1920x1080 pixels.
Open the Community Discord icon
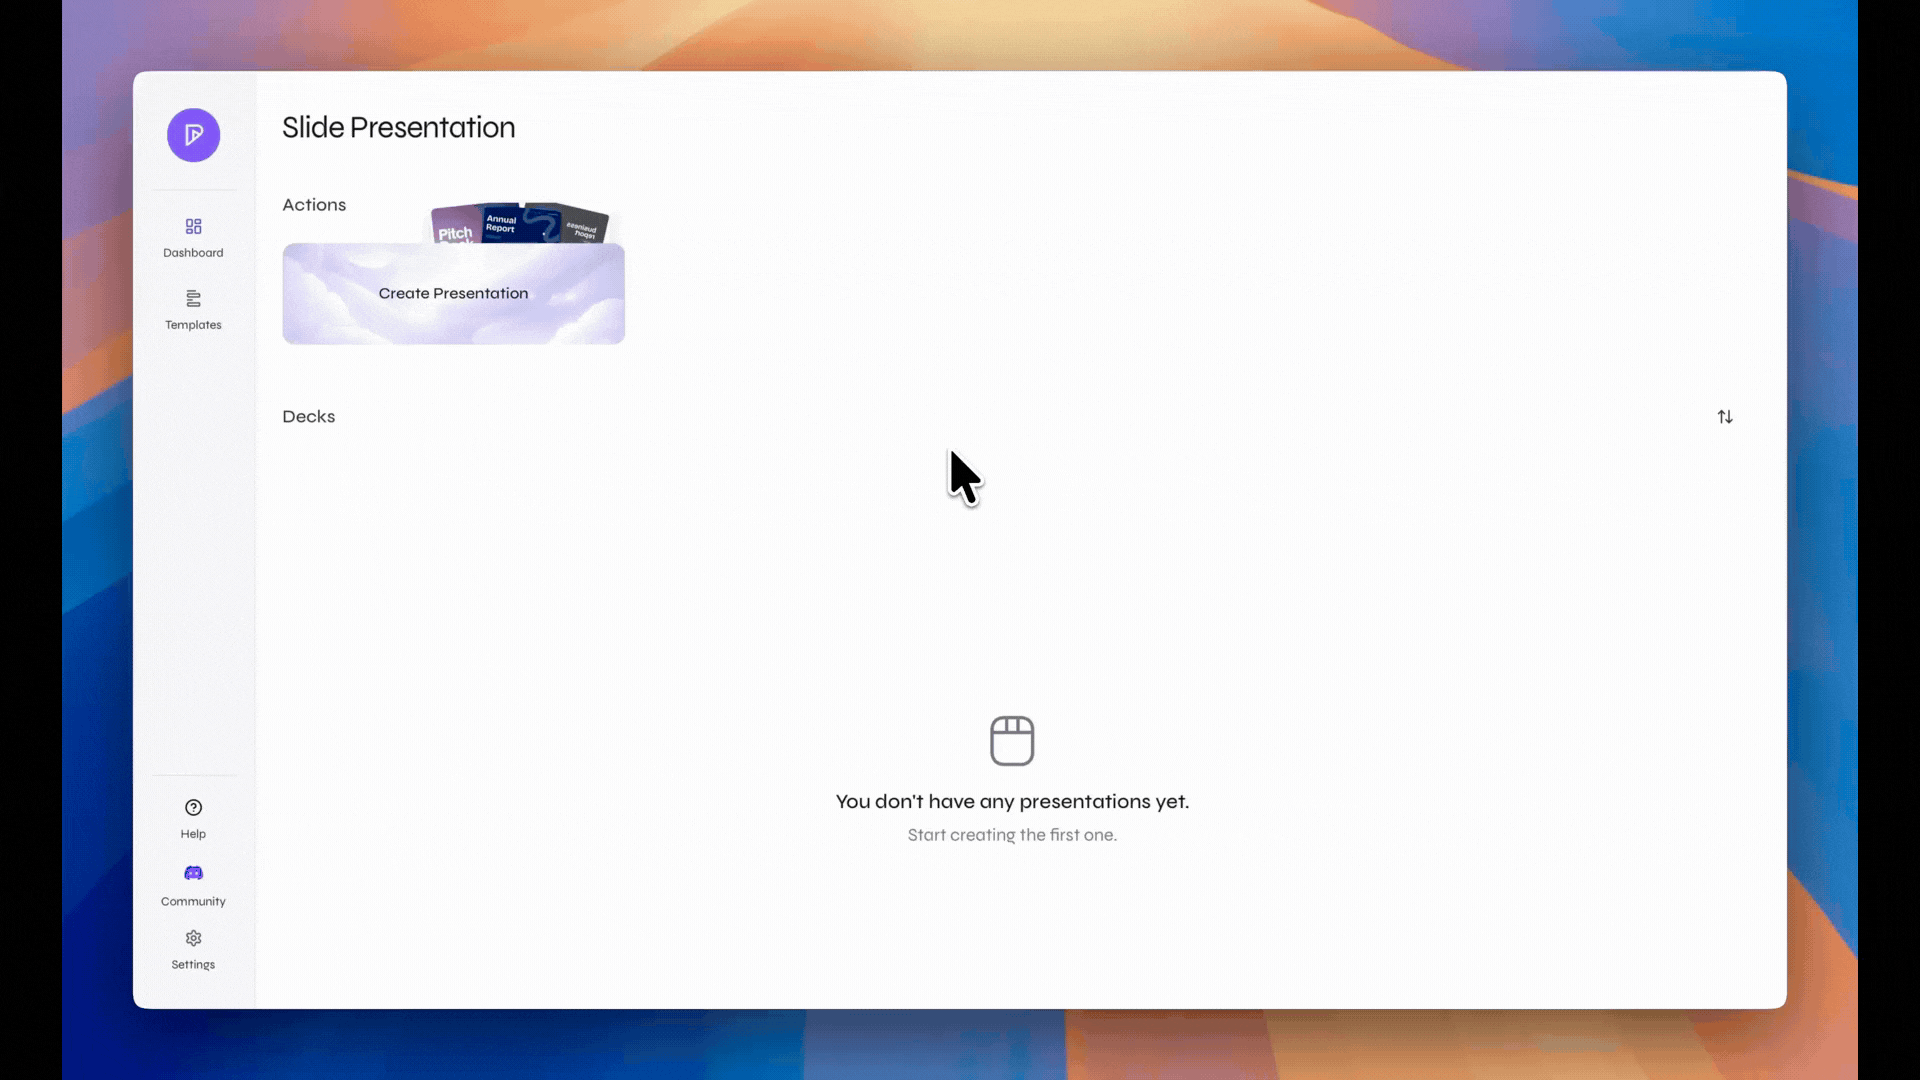click(x=193, y=873)
